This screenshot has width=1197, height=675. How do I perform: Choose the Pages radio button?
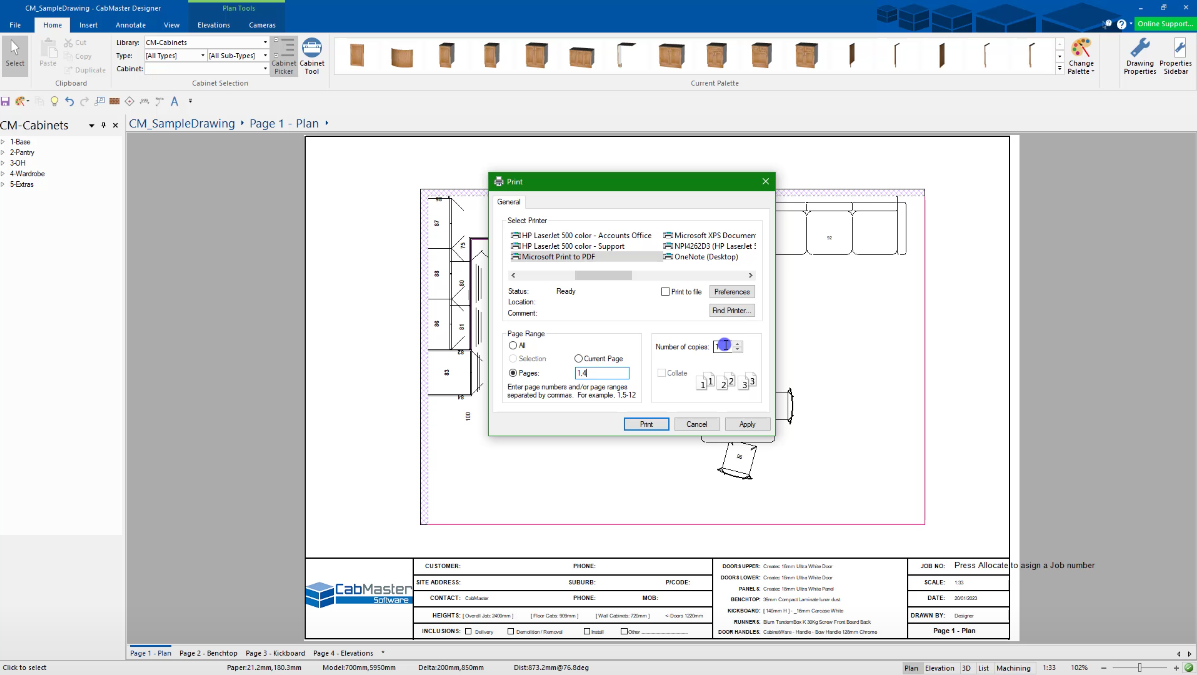coord(513,373)
